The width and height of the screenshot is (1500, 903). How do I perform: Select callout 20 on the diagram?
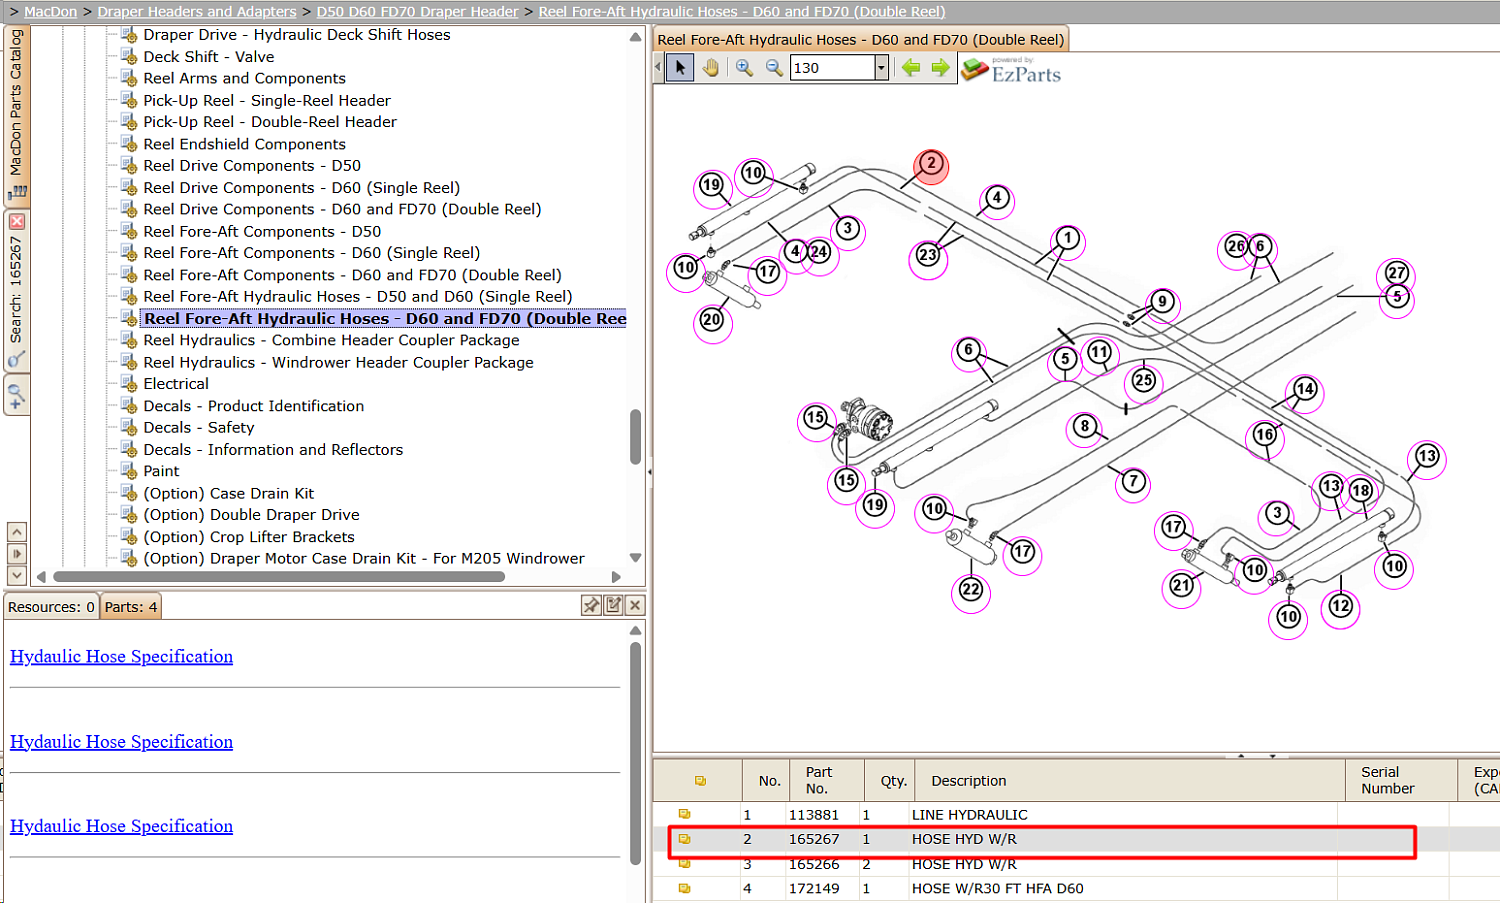point(711,320)
